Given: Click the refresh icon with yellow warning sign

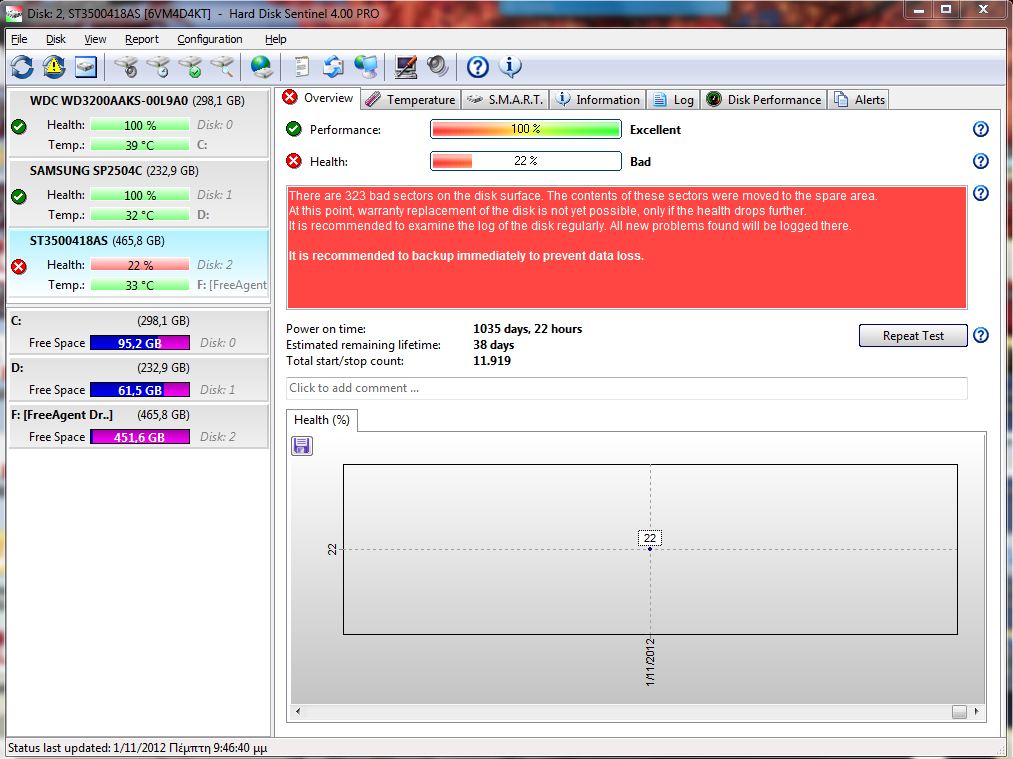Looking at the screenshot, I should 54,67.
